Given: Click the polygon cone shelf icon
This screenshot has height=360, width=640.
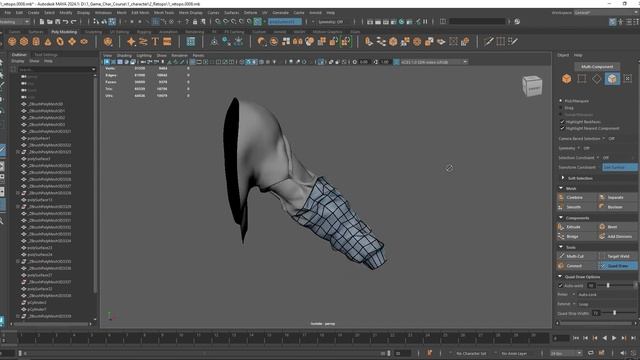Looking at the screenshot, I should 48,41.
